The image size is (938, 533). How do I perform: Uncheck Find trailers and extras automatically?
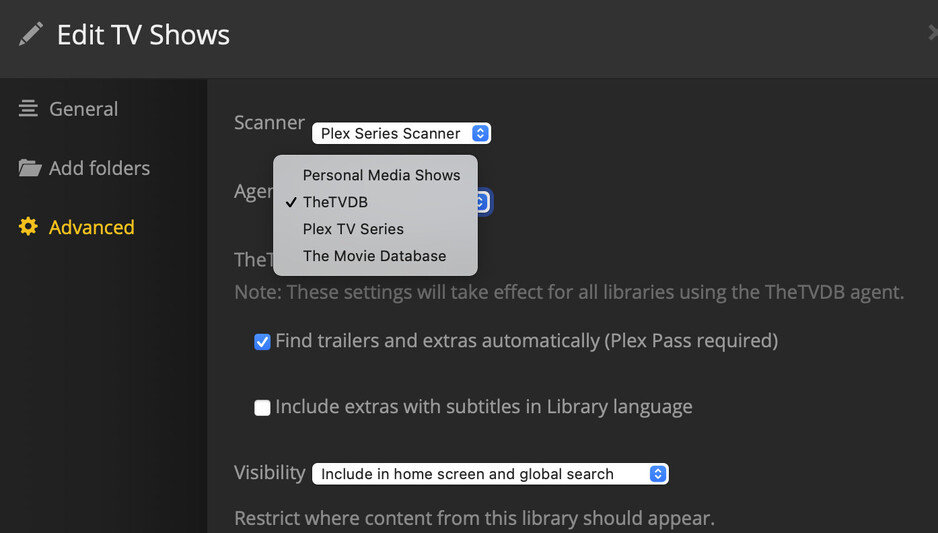click(262, 342)
